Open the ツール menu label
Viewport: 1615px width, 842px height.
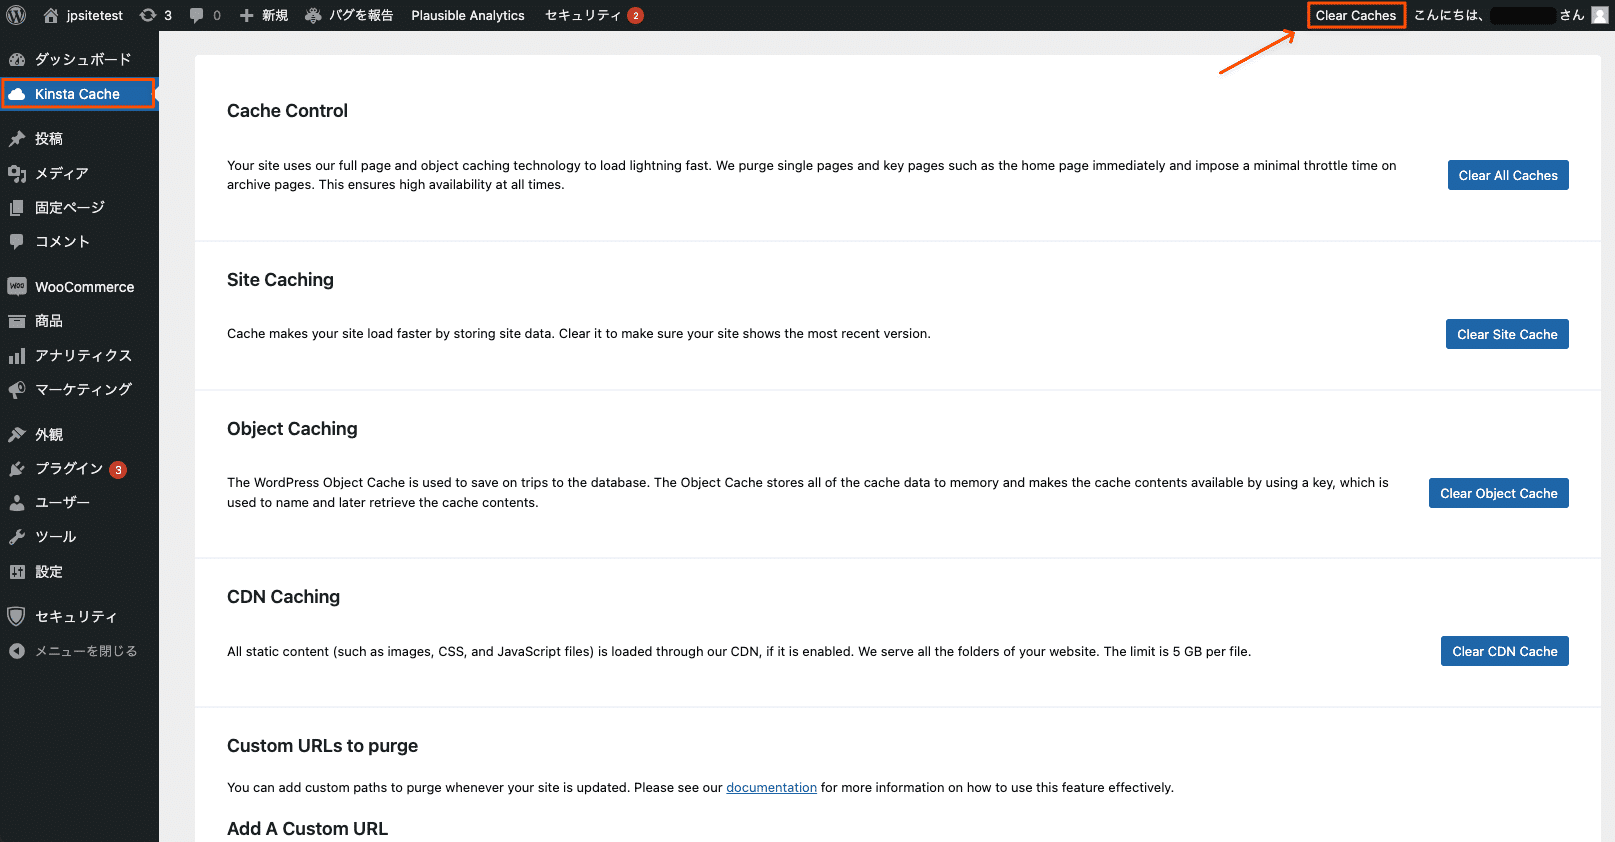coord(56,536)
